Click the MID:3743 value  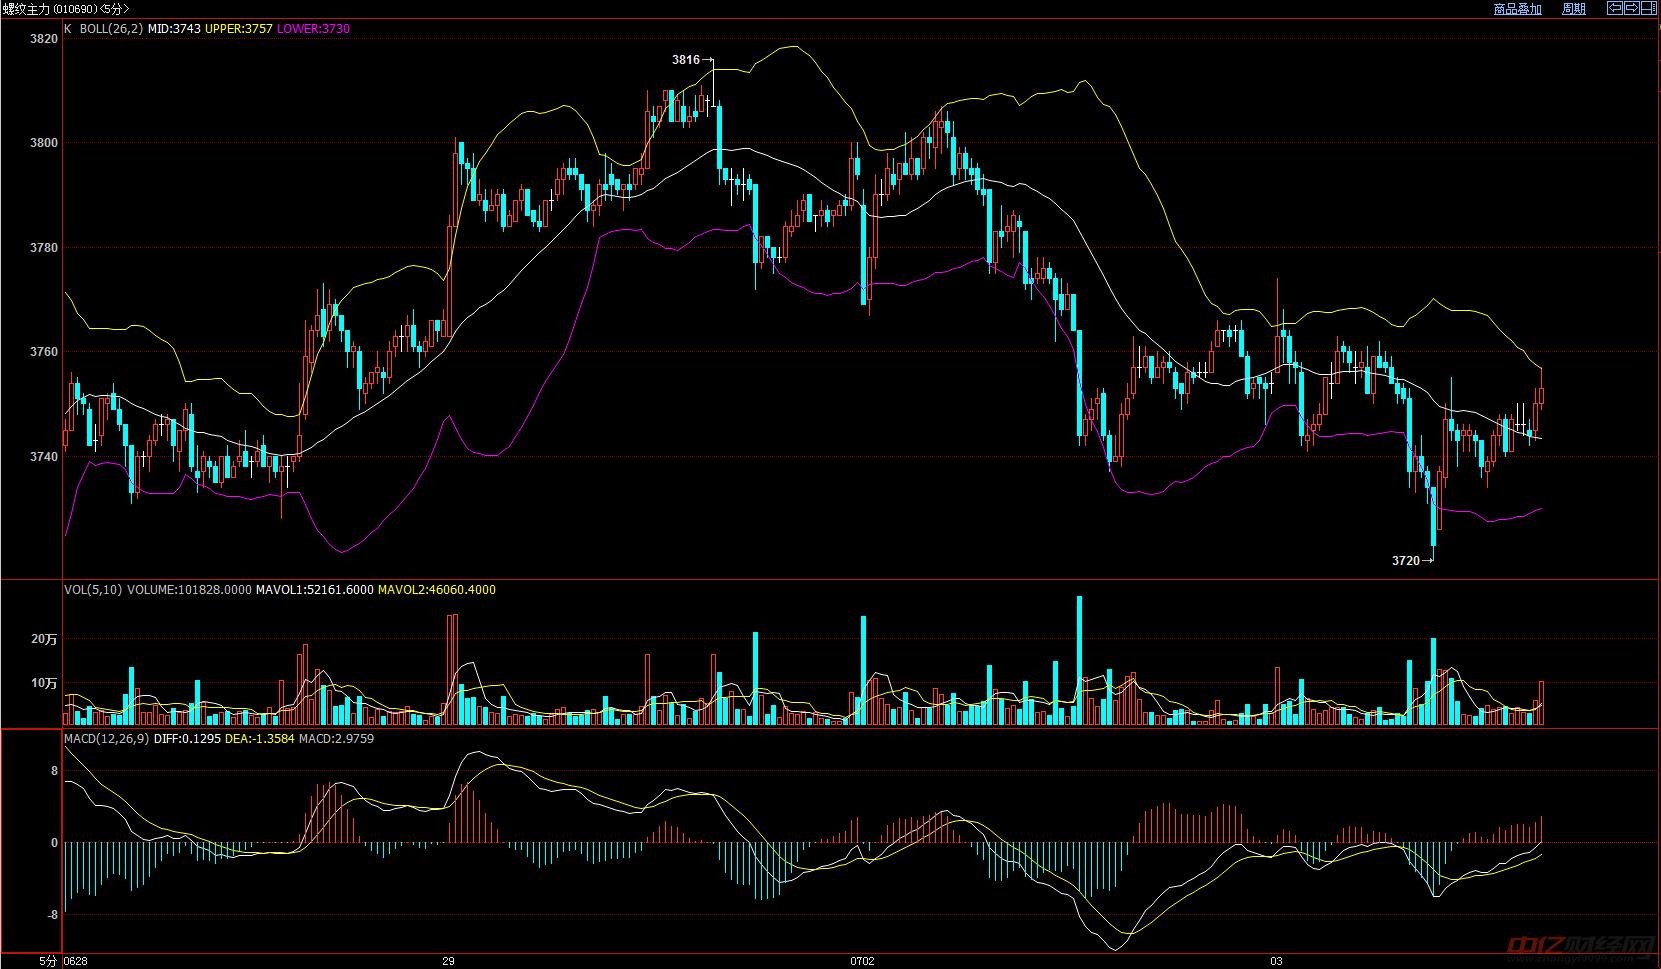pos(174,29)
